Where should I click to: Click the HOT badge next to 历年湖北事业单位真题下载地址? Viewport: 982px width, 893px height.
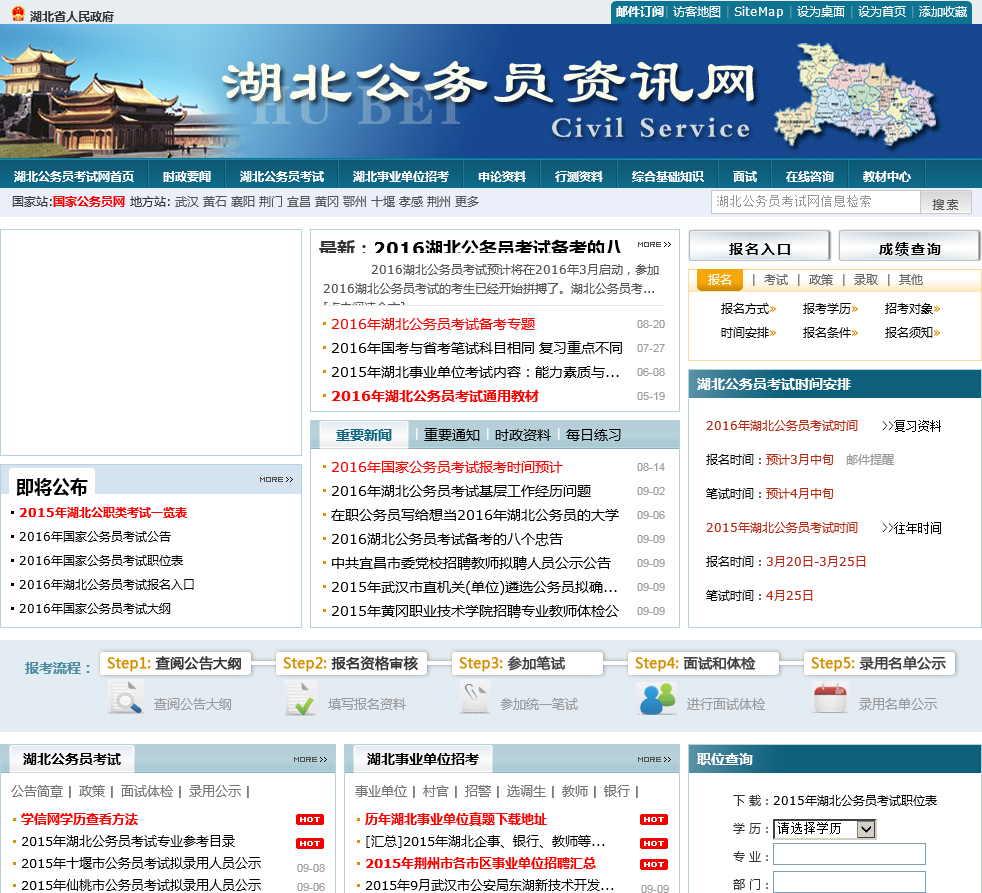654,819
